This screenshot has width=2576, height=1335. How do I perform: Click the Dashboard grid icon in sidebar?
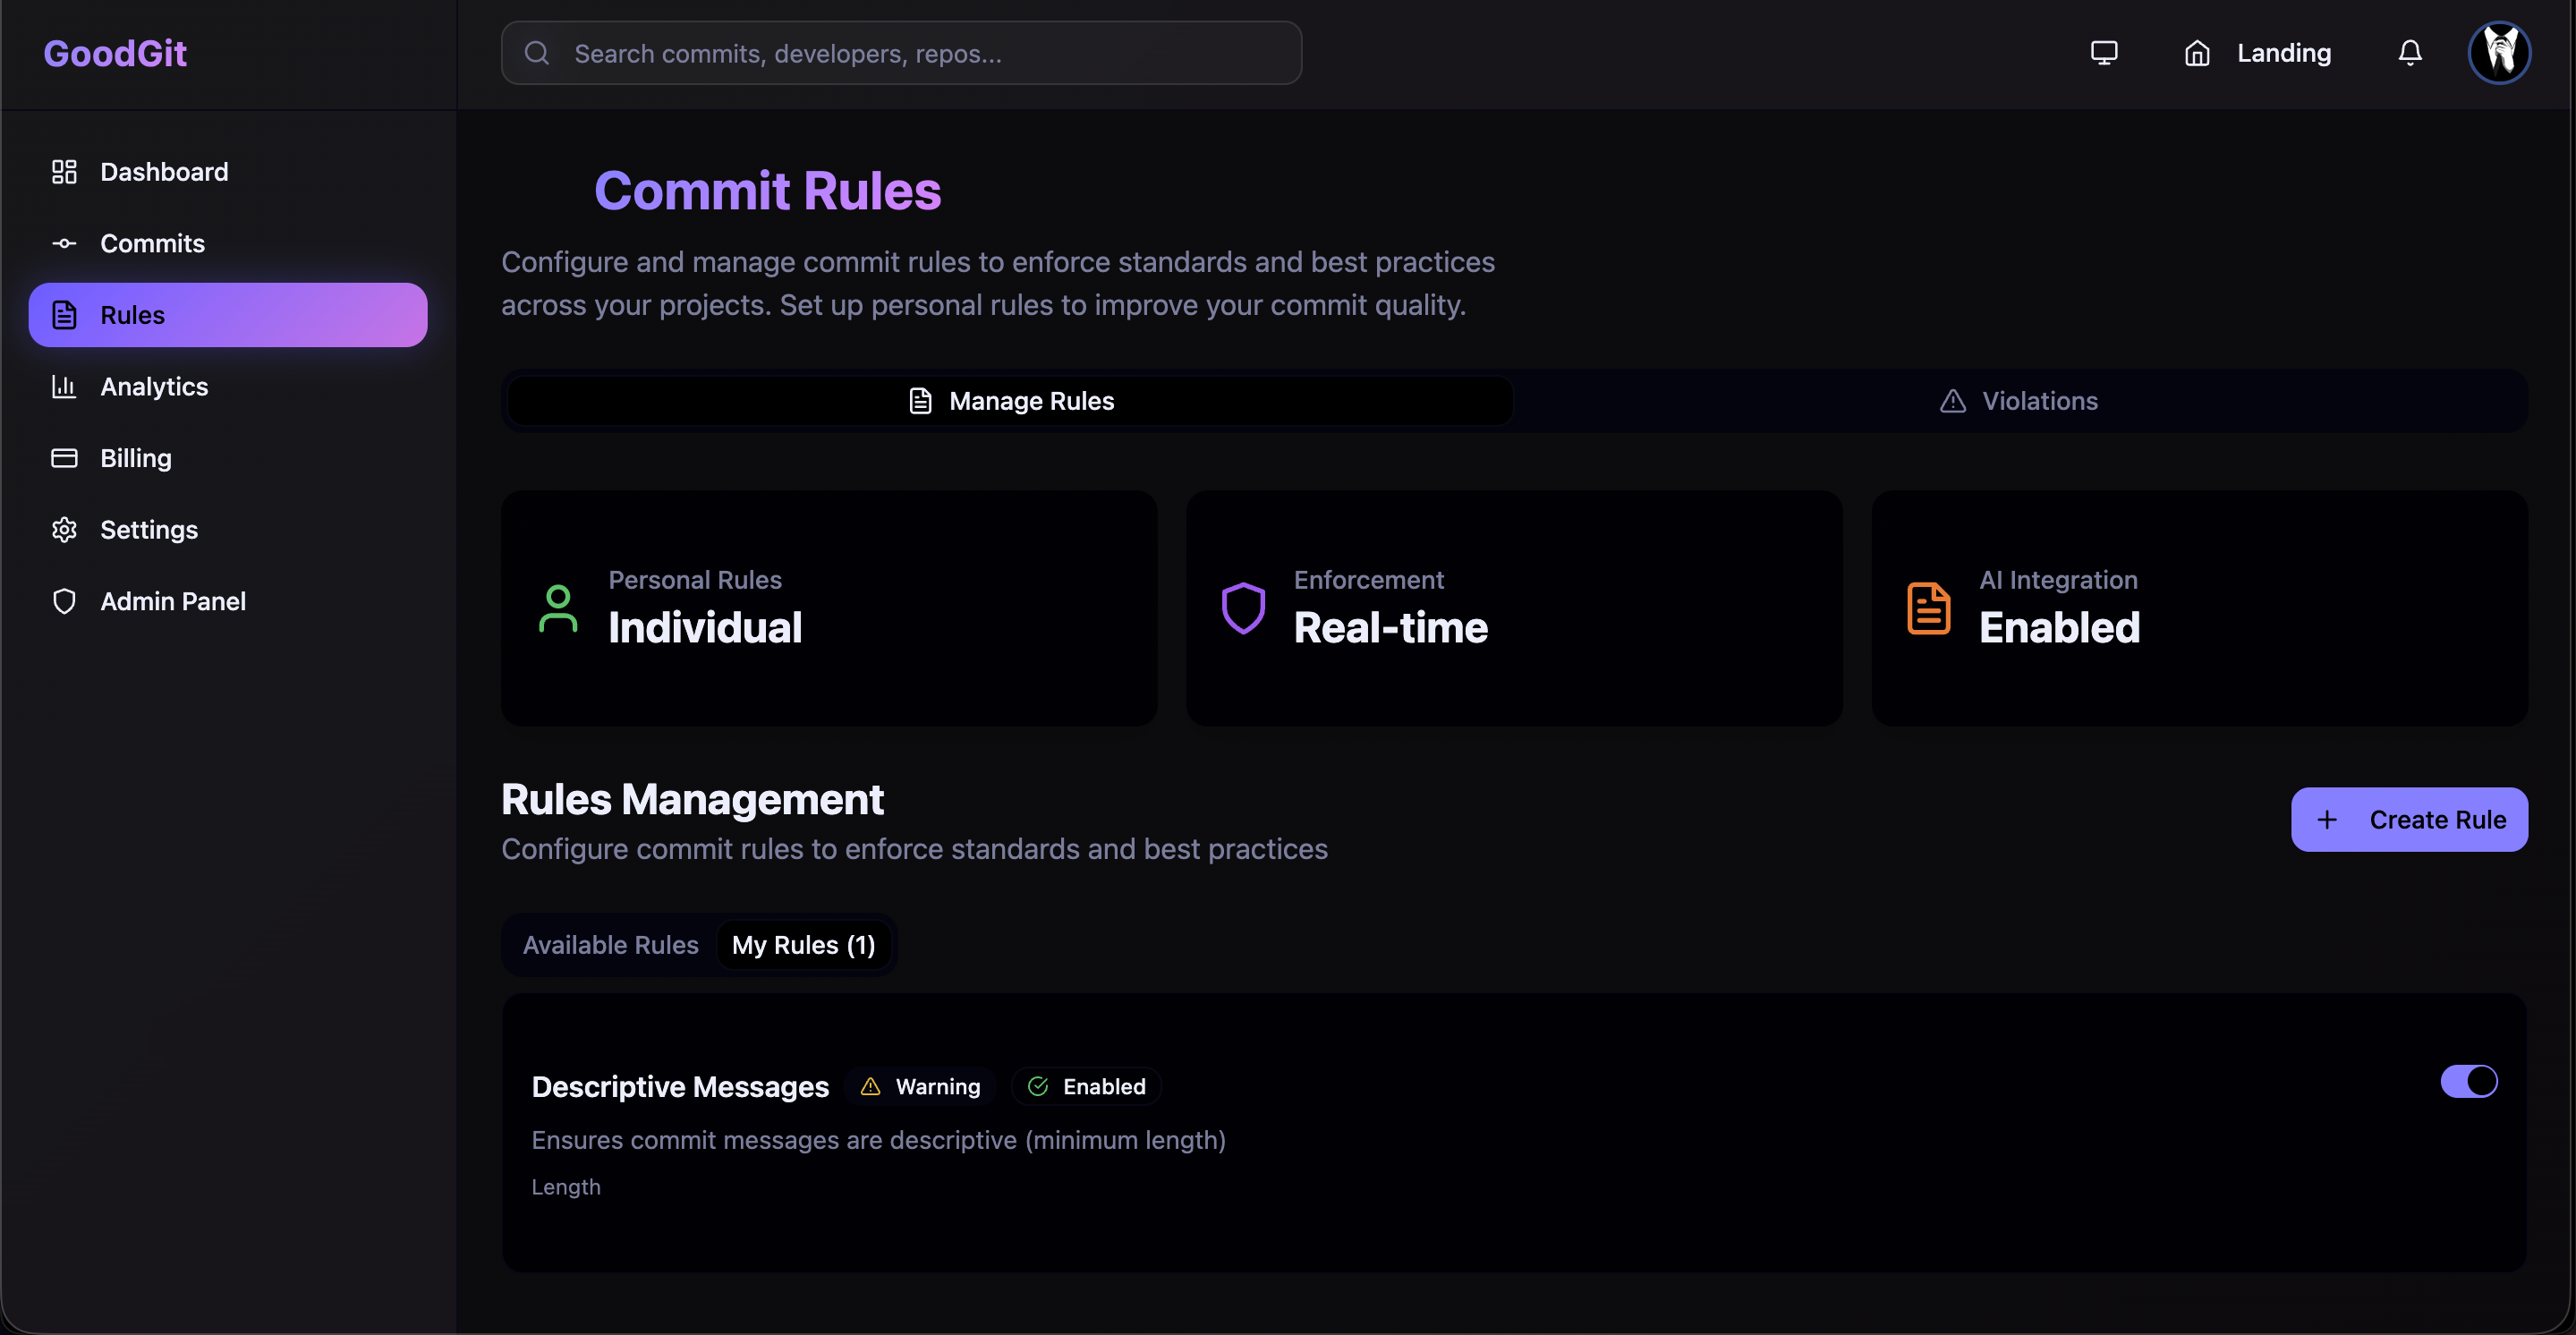[x=64, y=172]
